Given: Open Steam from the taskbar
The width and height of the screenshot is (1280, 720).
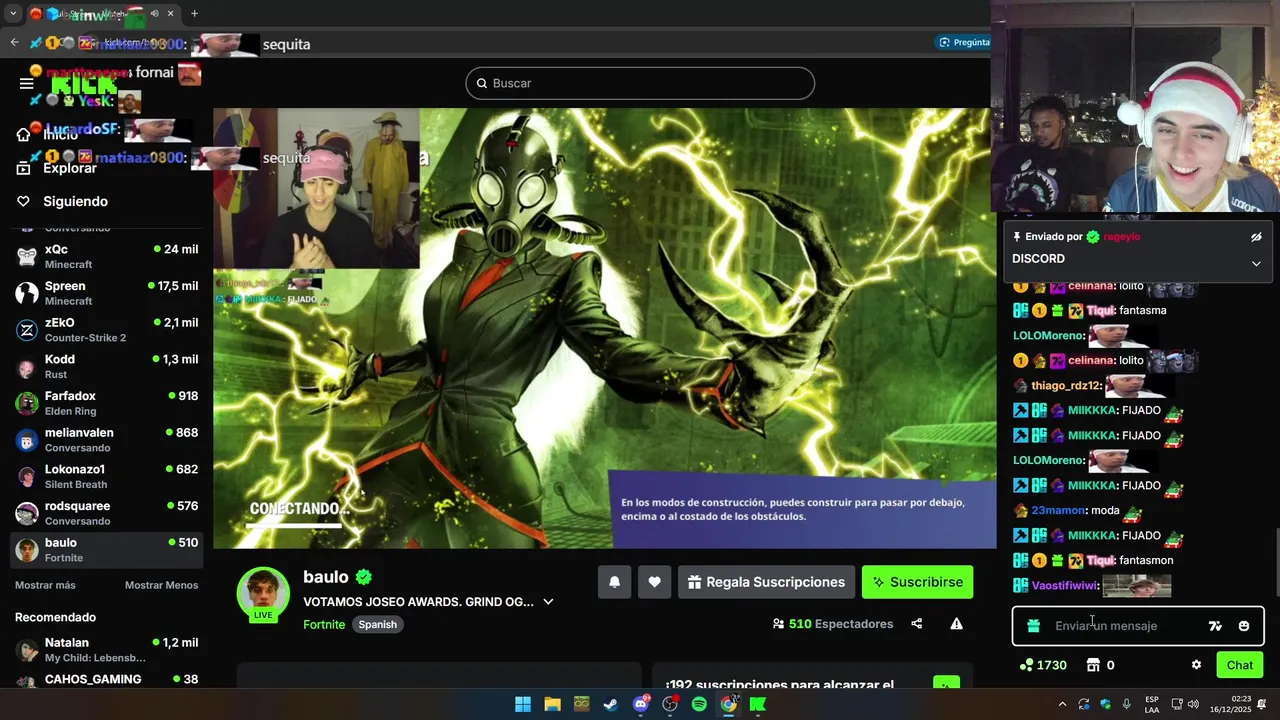Looking at the screenshot, I should [610, 704].
